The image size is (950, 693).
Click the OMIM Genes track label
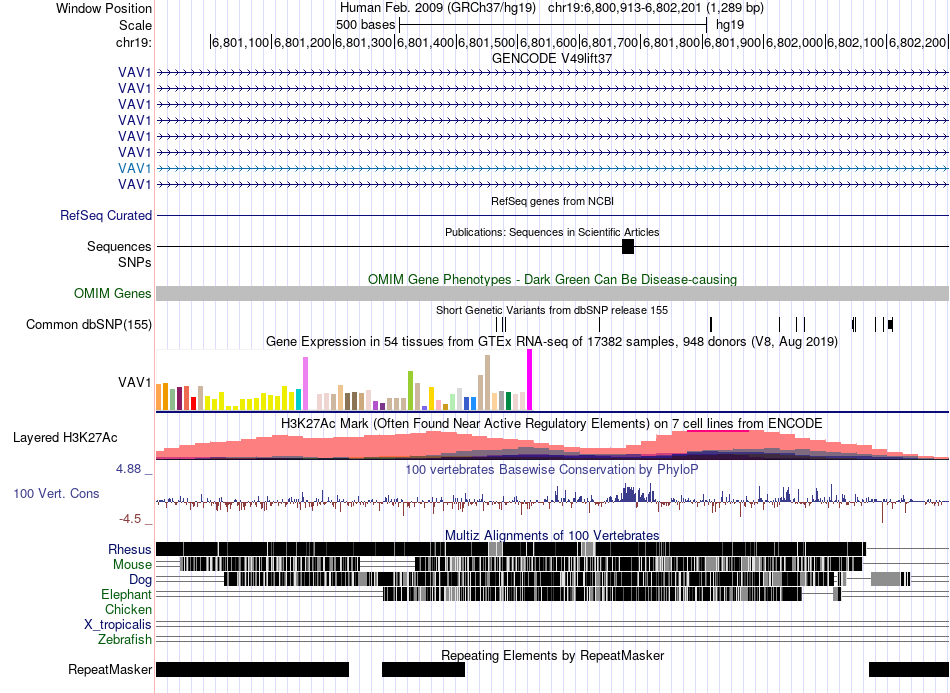113,294
